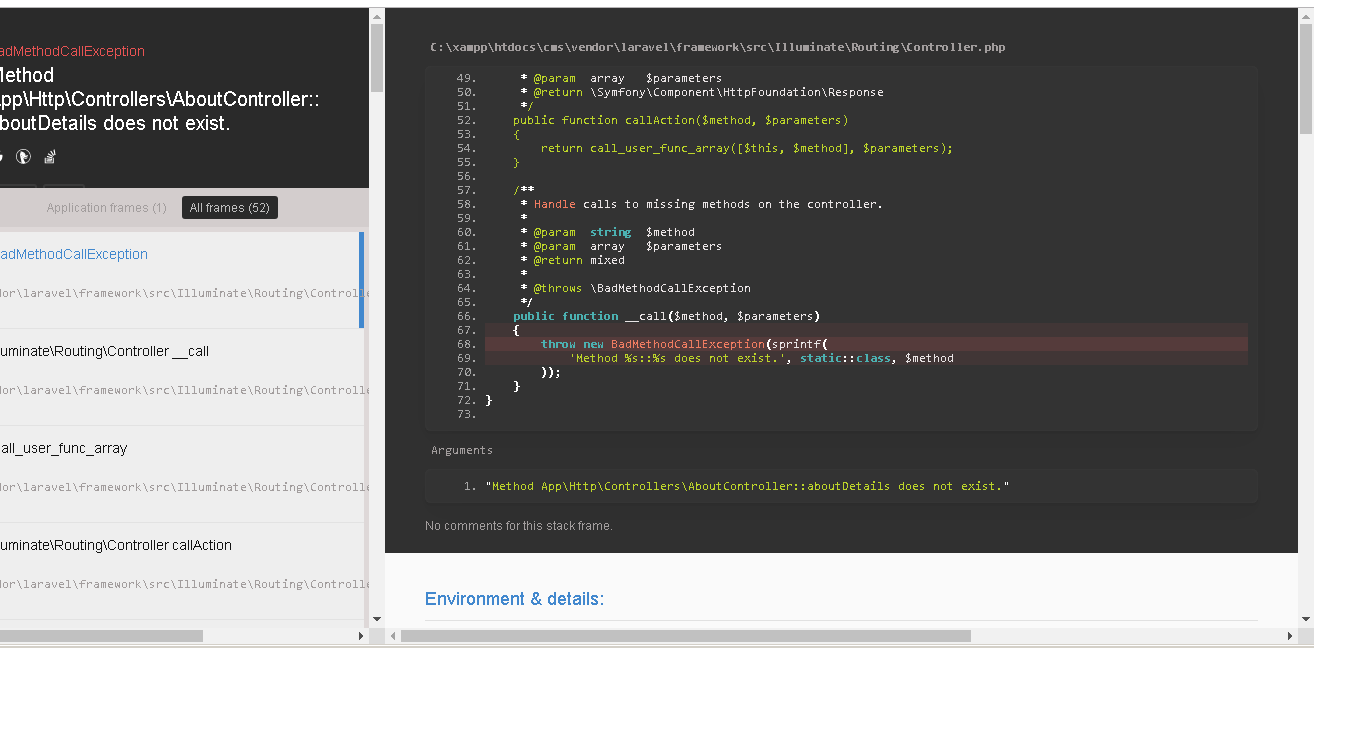This screenshot has width=1366, height=744.
Task: Click details pane scroll-up arrow
Action: [1305, 16]
